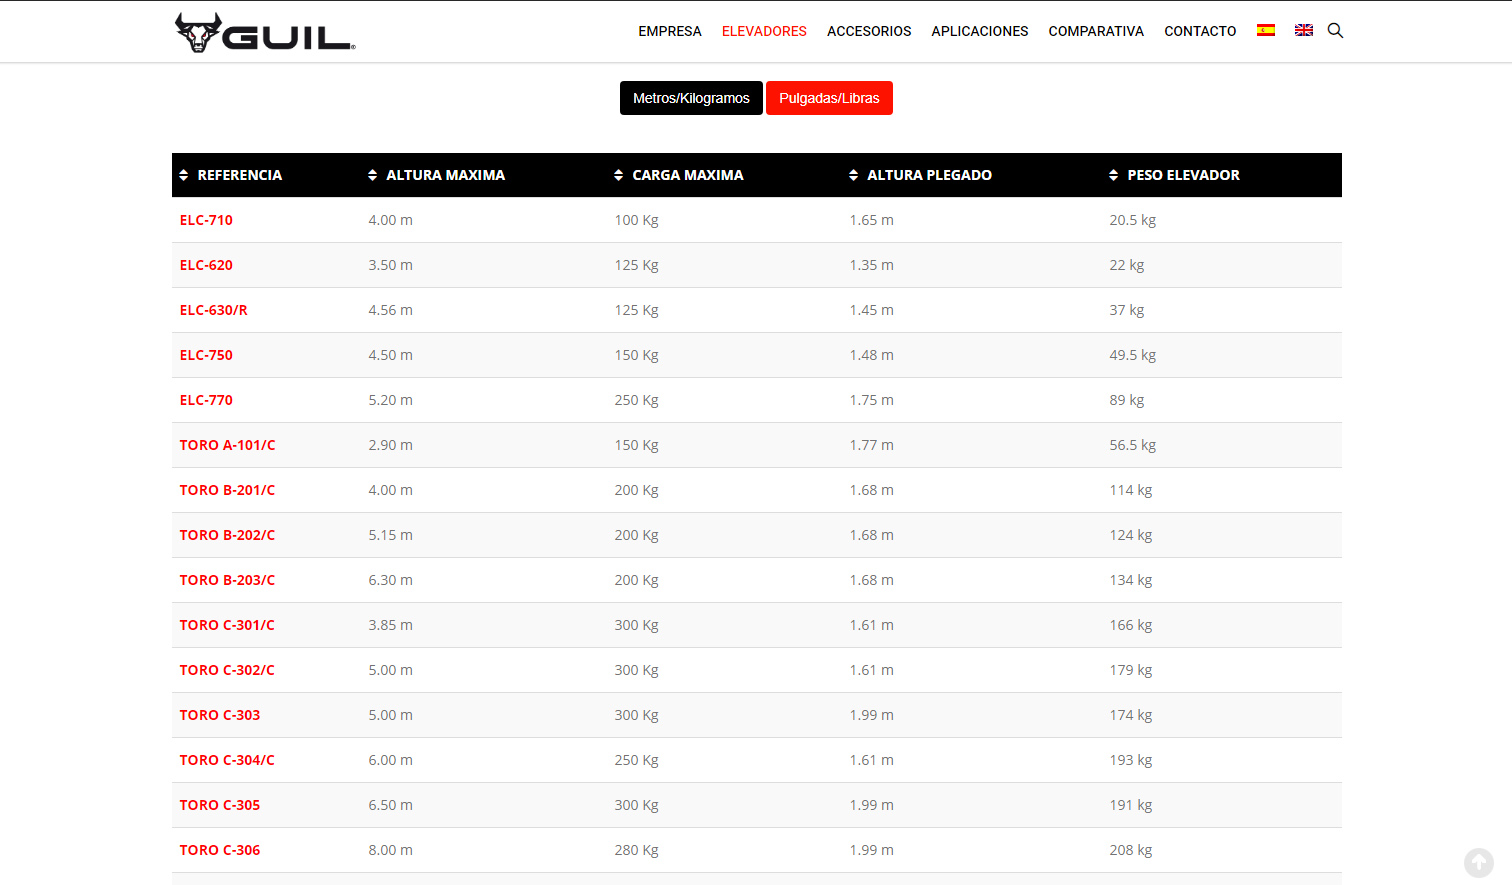
Task: Click sort arrows beside CARGA MAXIMA header
Action: tap(619, 175)
